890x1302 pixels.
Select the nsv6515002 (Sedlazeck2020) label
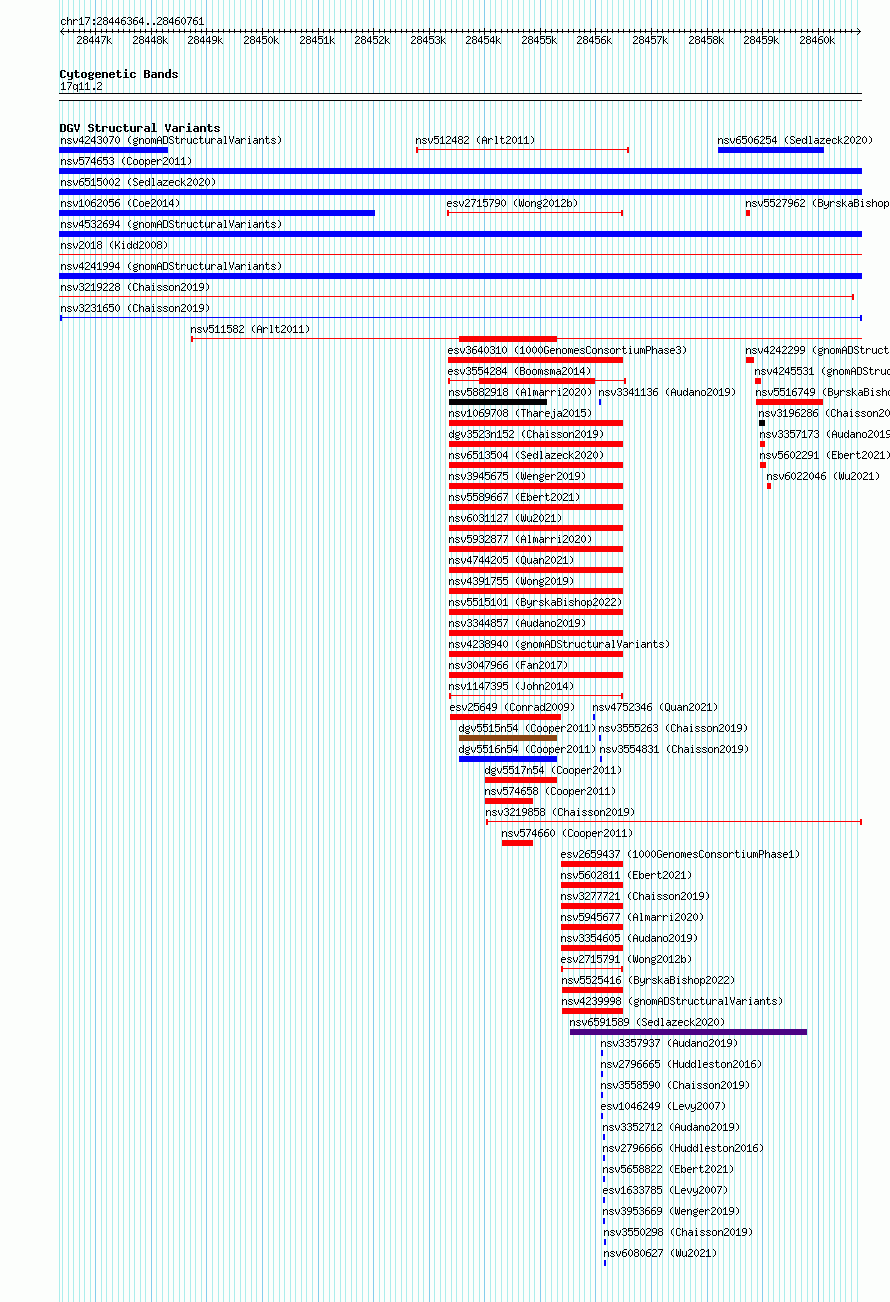pyautogui.click(x=138, y=182)
